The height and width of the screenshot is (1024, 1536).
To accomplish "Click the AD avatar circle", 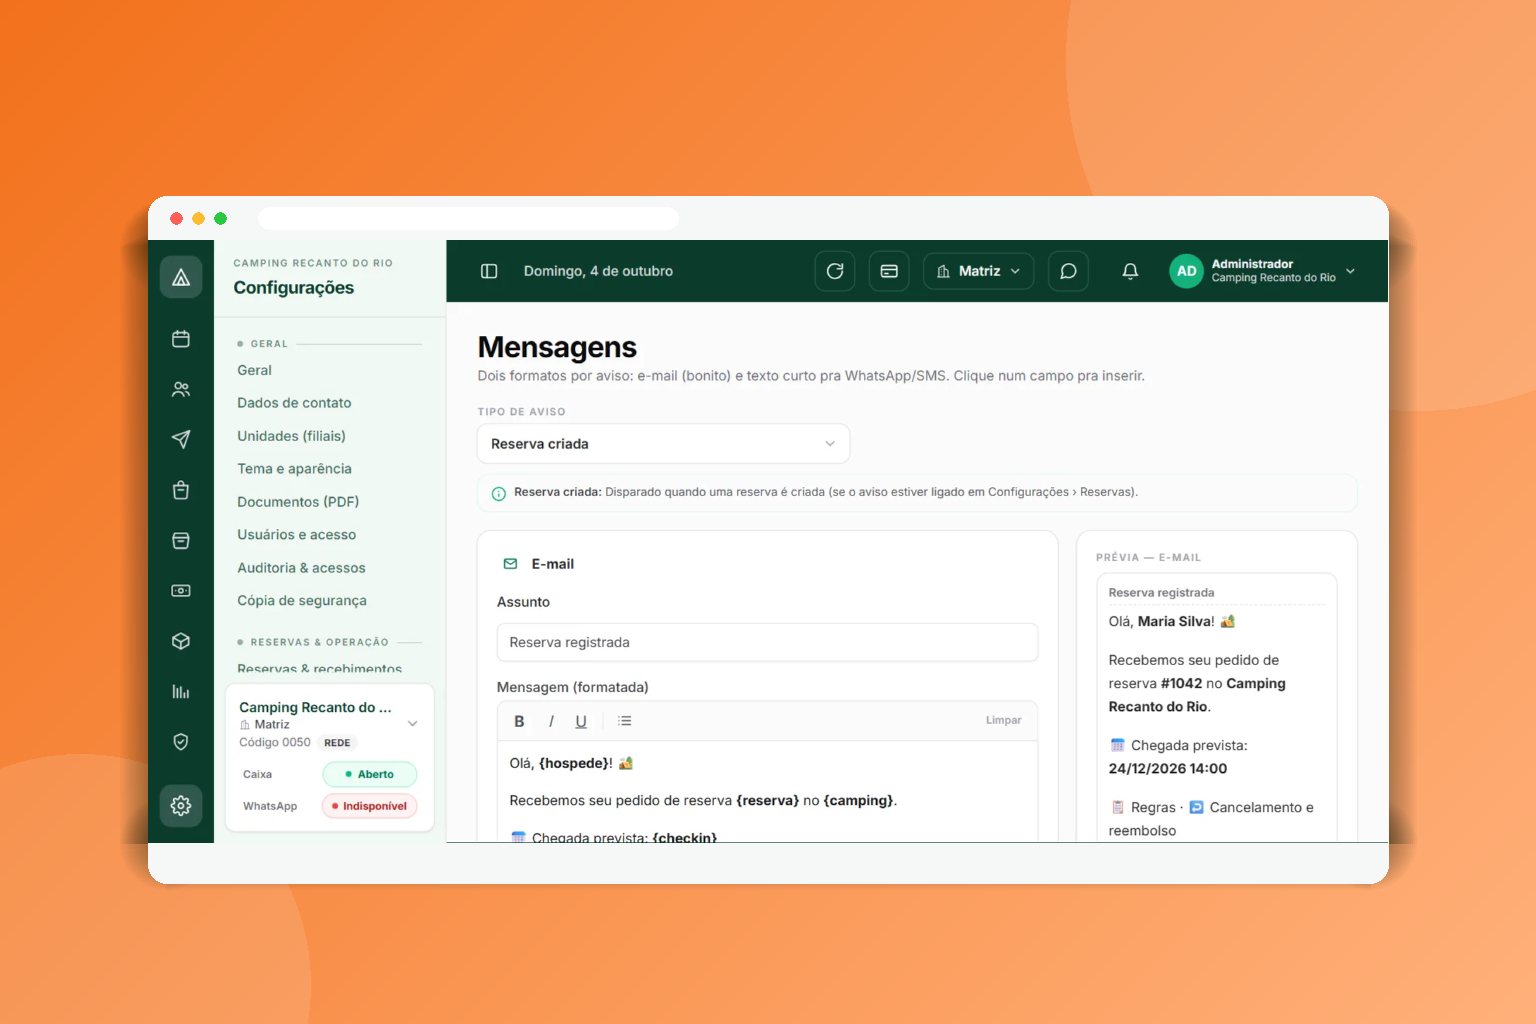I will (1186, 271).
